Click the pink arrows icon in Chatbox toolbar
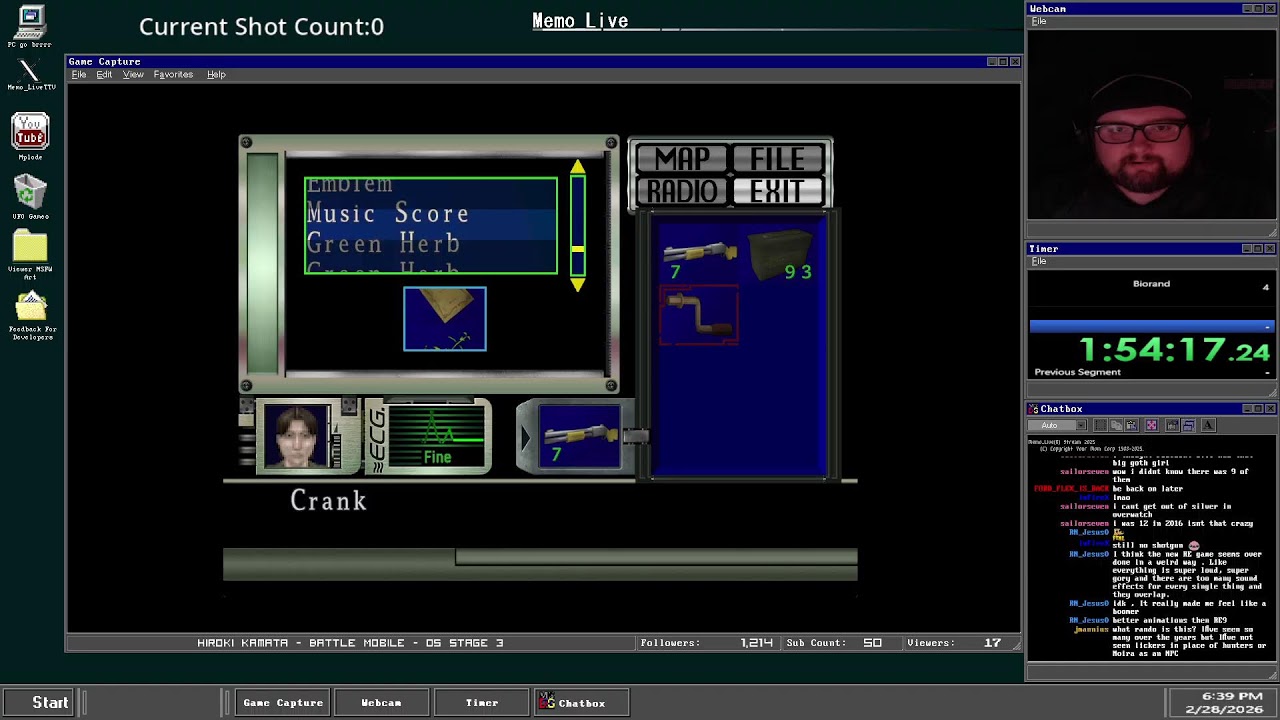Image resolution: width=1280 pixels, height=720 pixels. tap(1151, 425)
